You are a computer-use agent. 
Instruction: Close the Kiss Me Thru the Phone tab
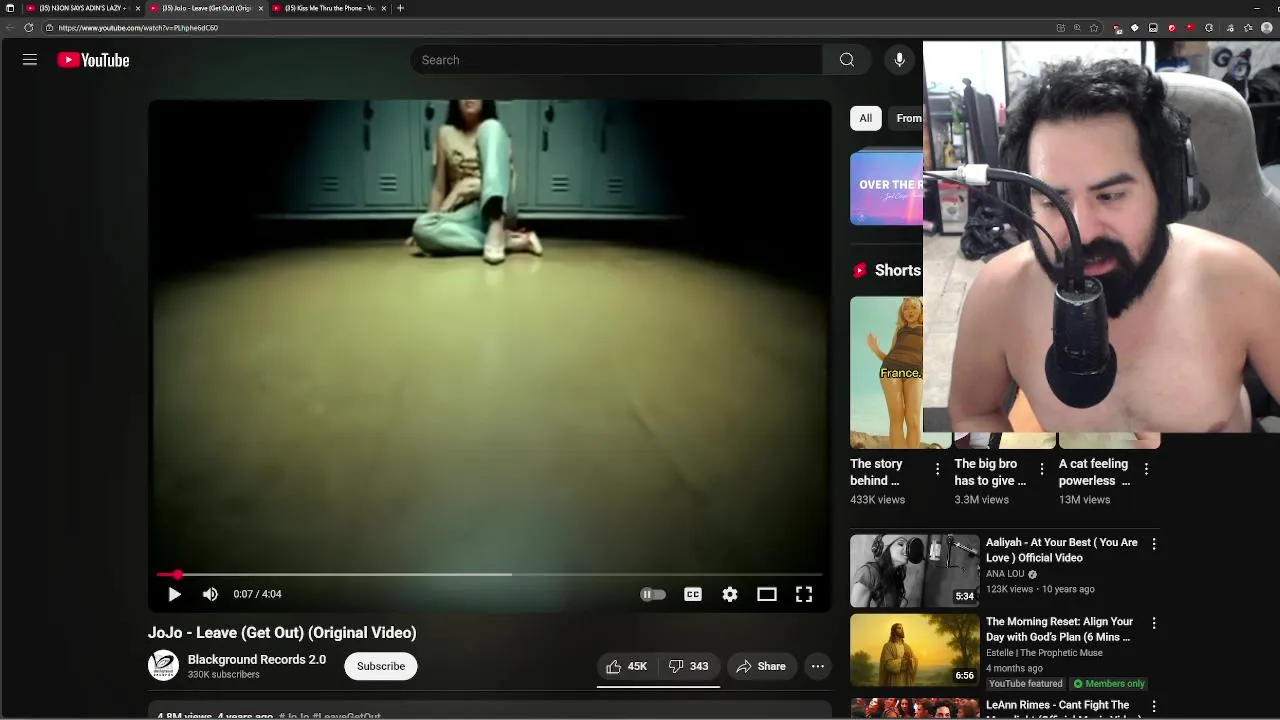(384, 8)
